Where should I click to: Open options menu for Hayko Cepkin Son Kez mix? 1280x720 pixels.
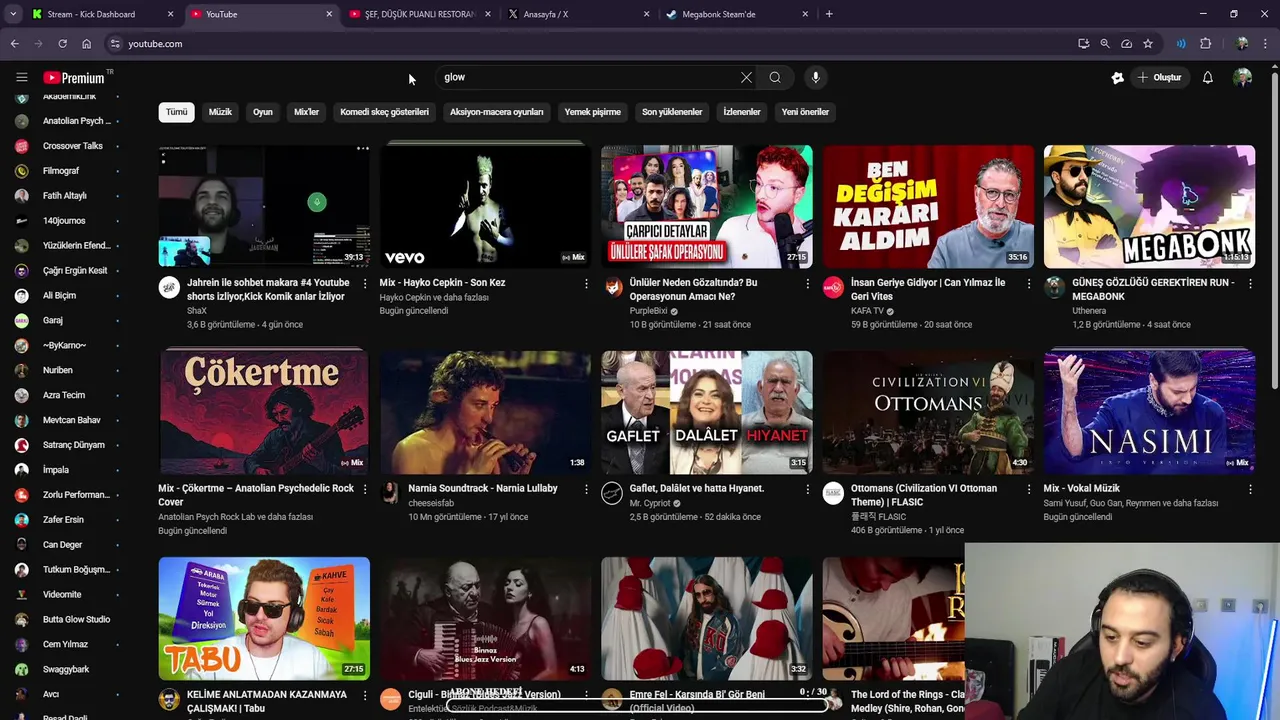[x=586, y=284]
